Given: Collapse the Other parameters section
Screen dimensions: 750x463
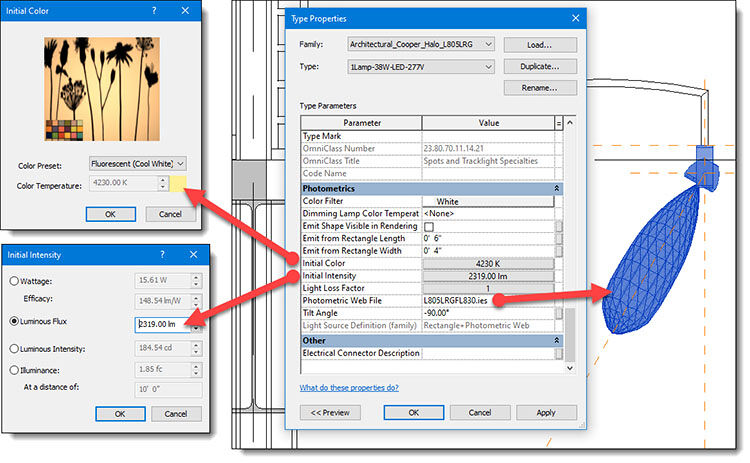Looking at the screenshot, I should (x=556, y=340).
